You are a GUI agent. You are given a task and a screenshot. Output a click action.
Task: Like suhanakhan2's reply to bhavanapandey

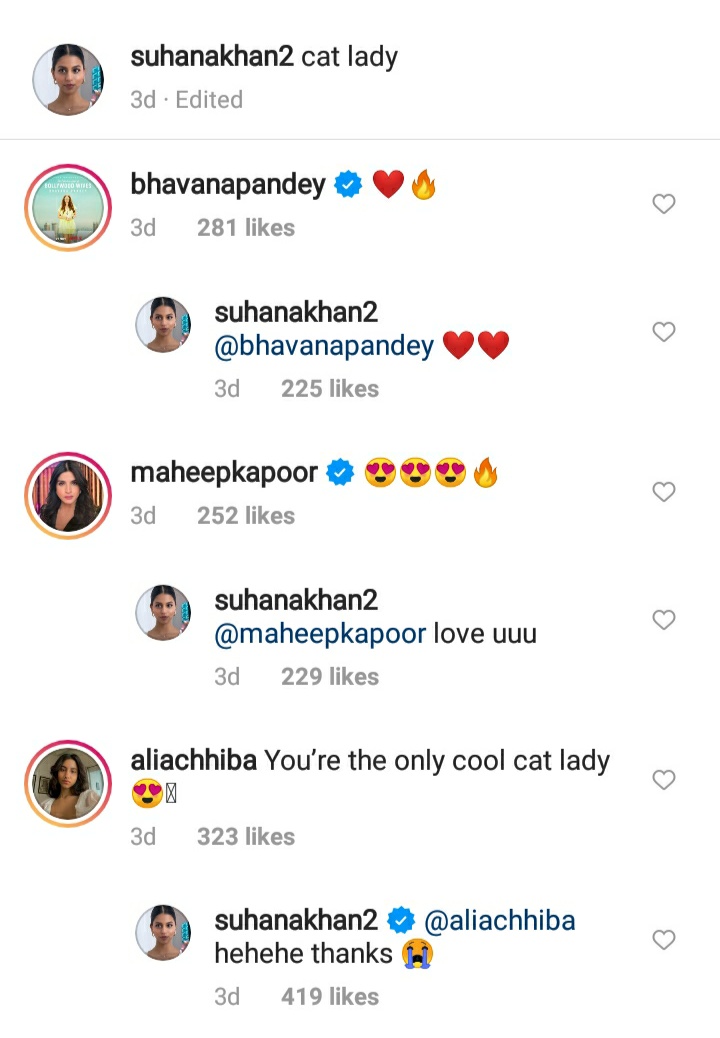[x=663, y=332]
